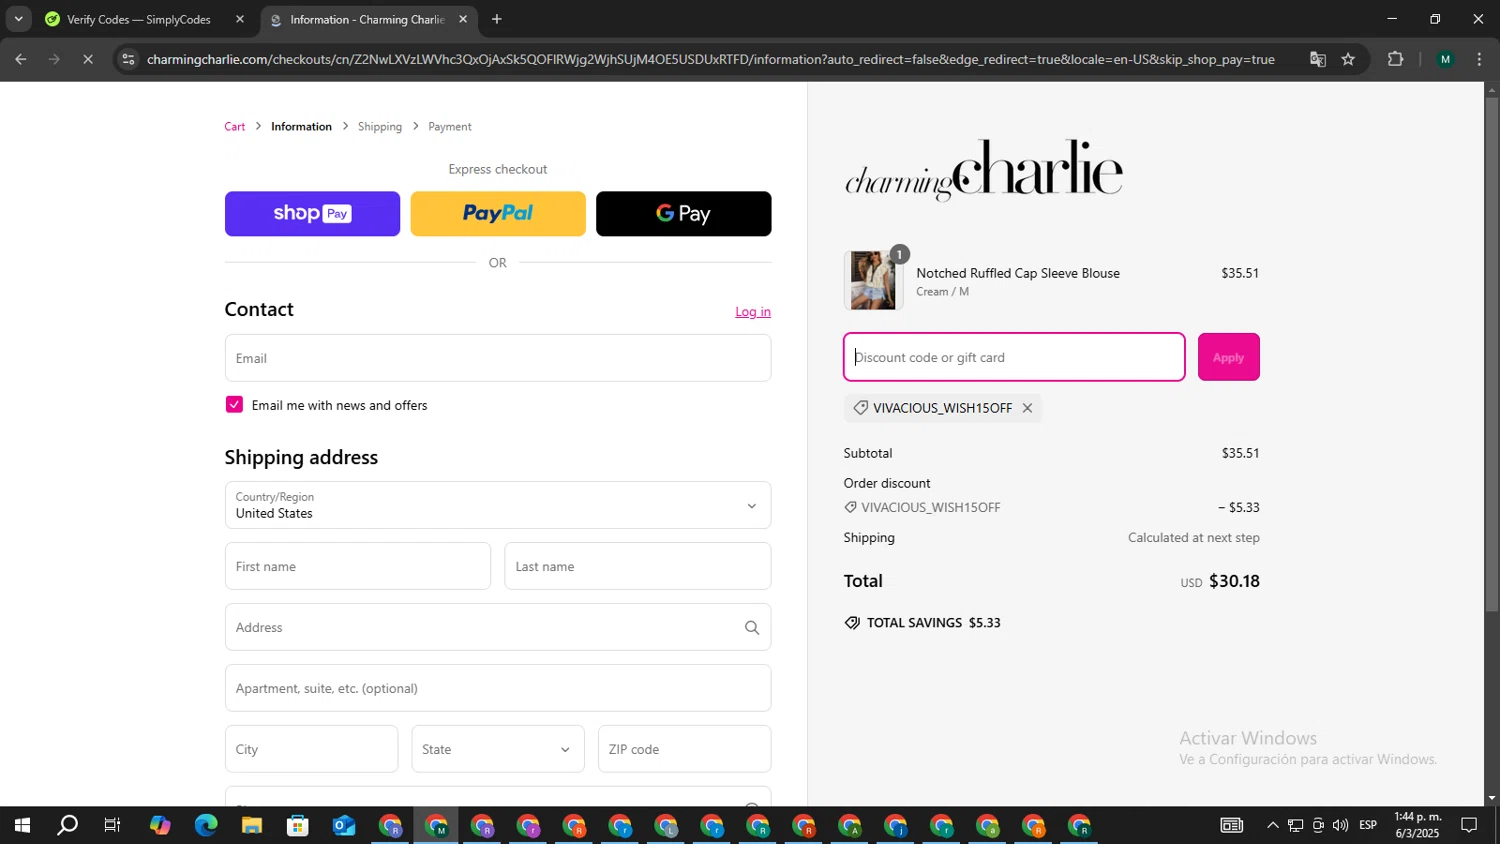Check out with G Pay
Image resolution: width=1500 pixels, height=844 pixels.
[x=684, y=214]
